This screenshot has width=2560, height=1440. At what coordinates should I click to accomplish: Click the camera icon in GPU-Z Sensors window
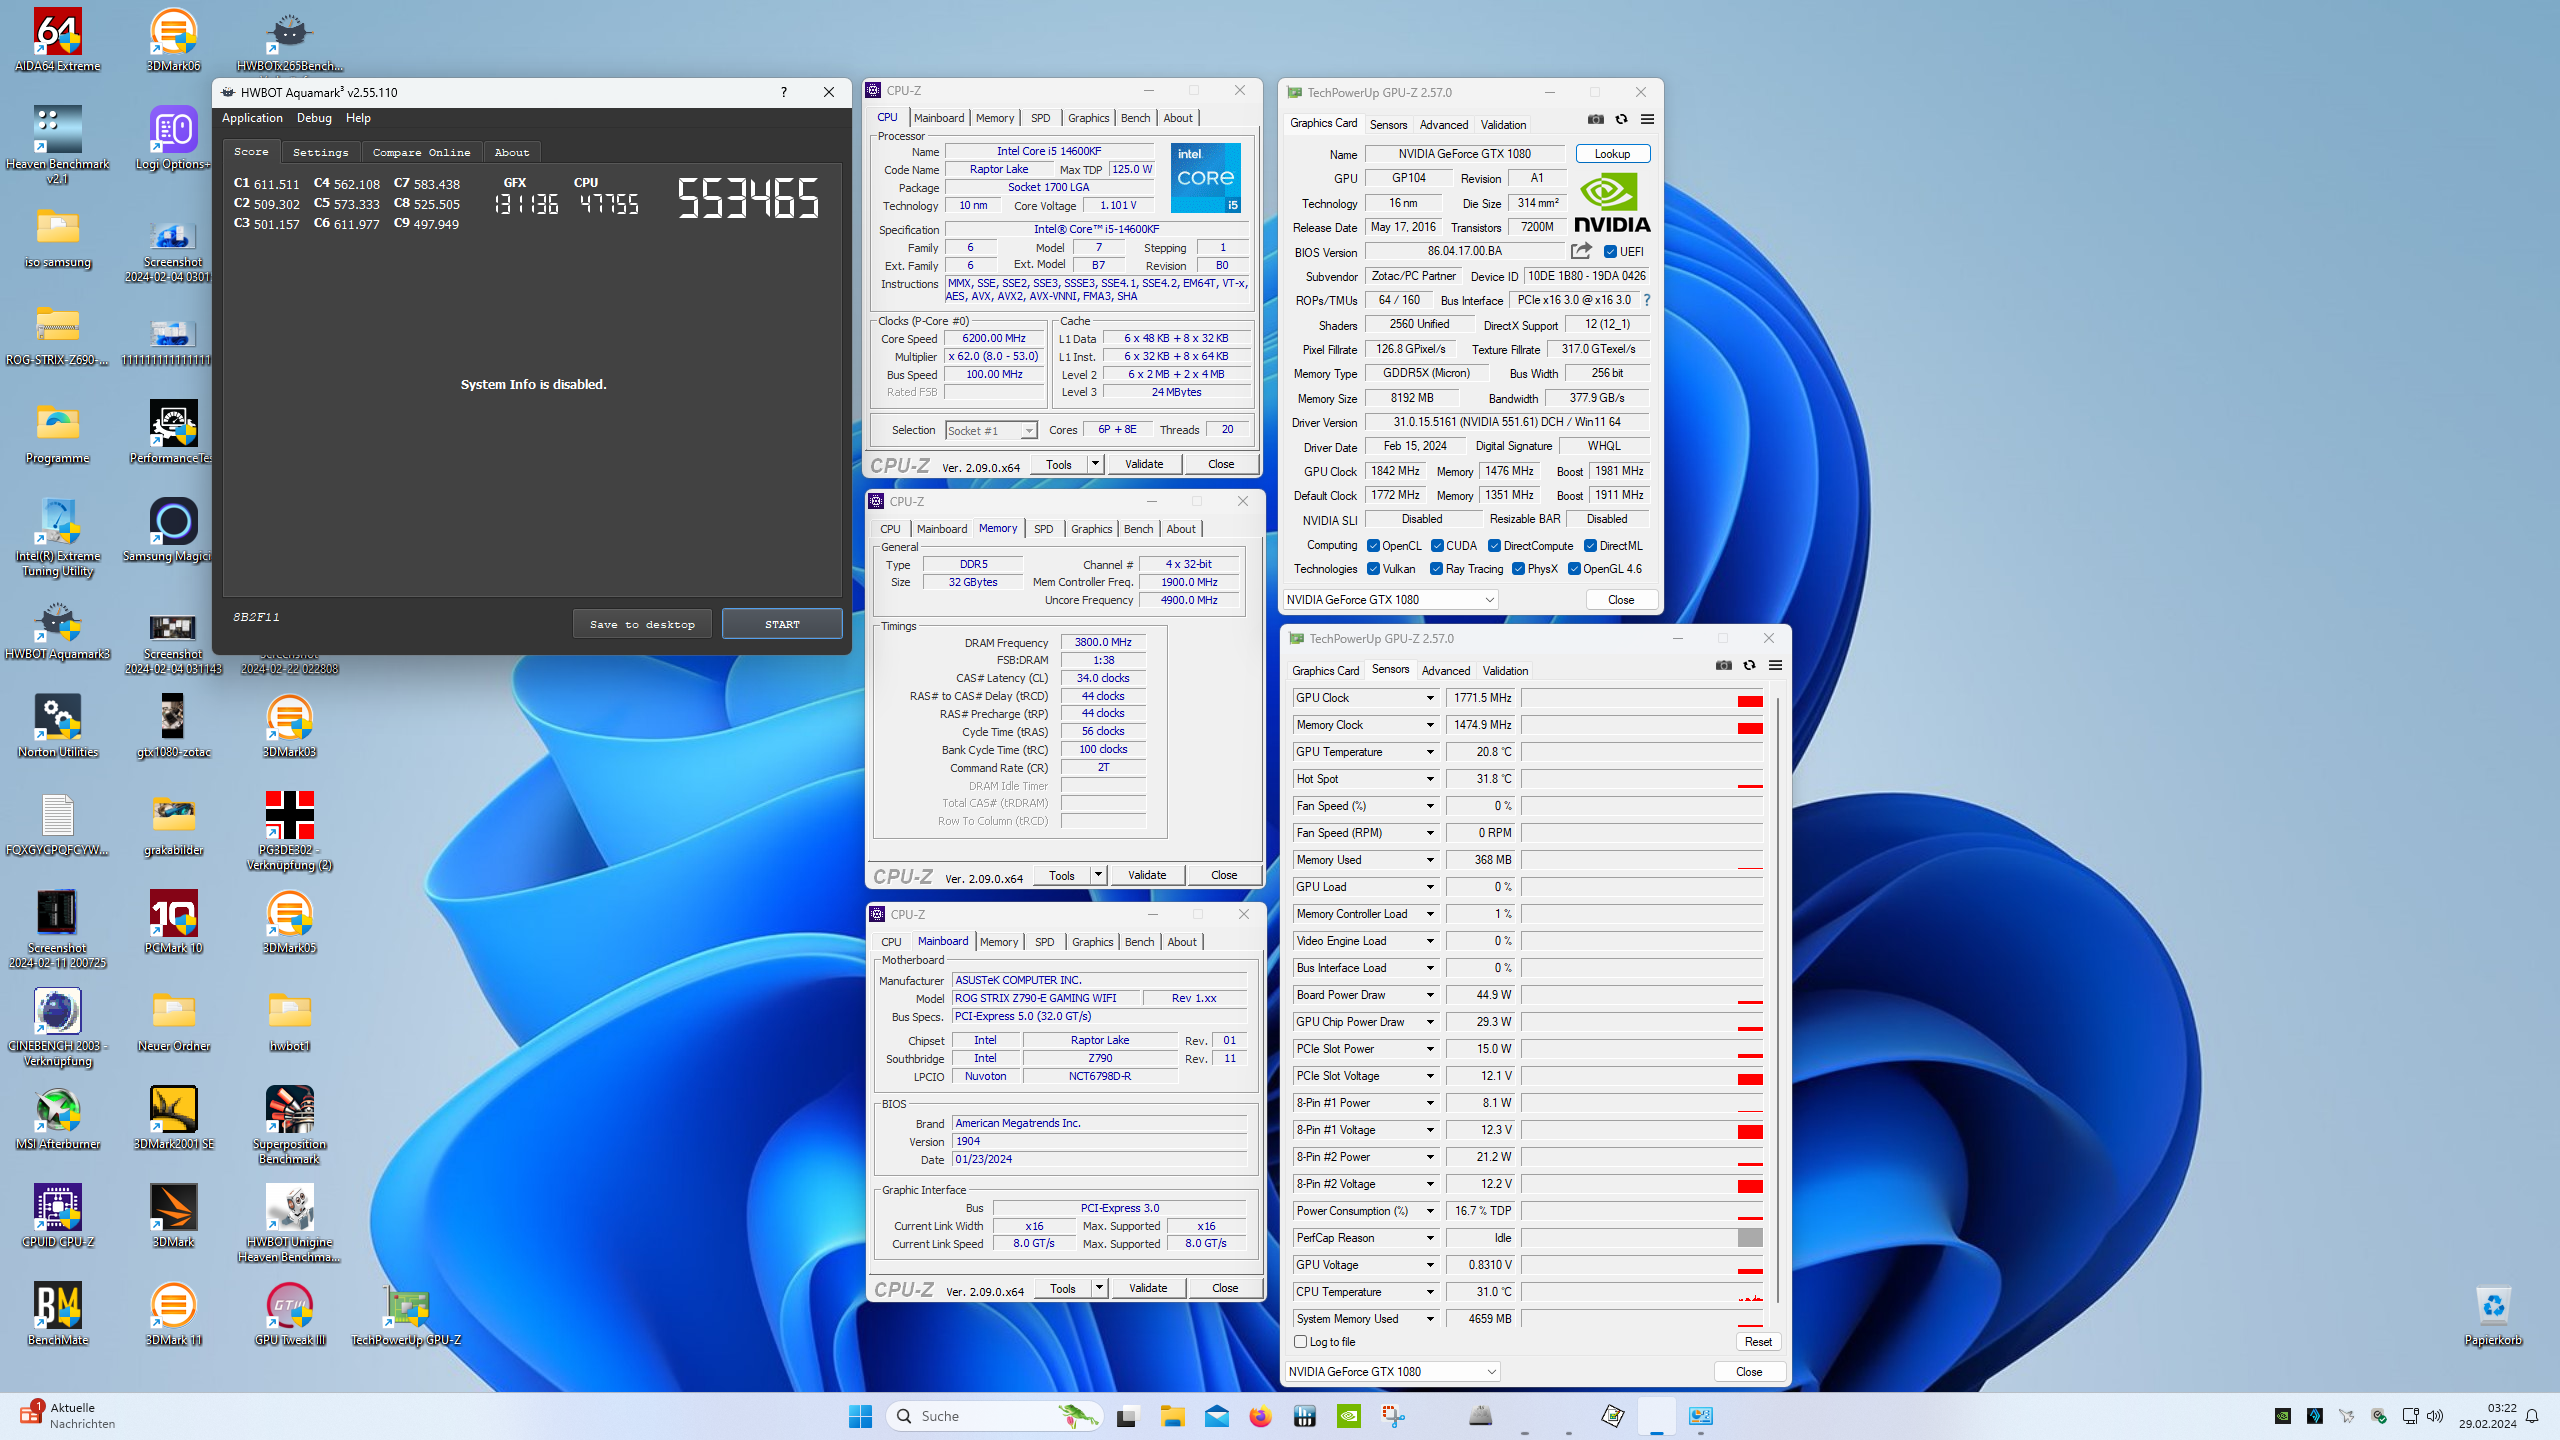coord(1723,665)
